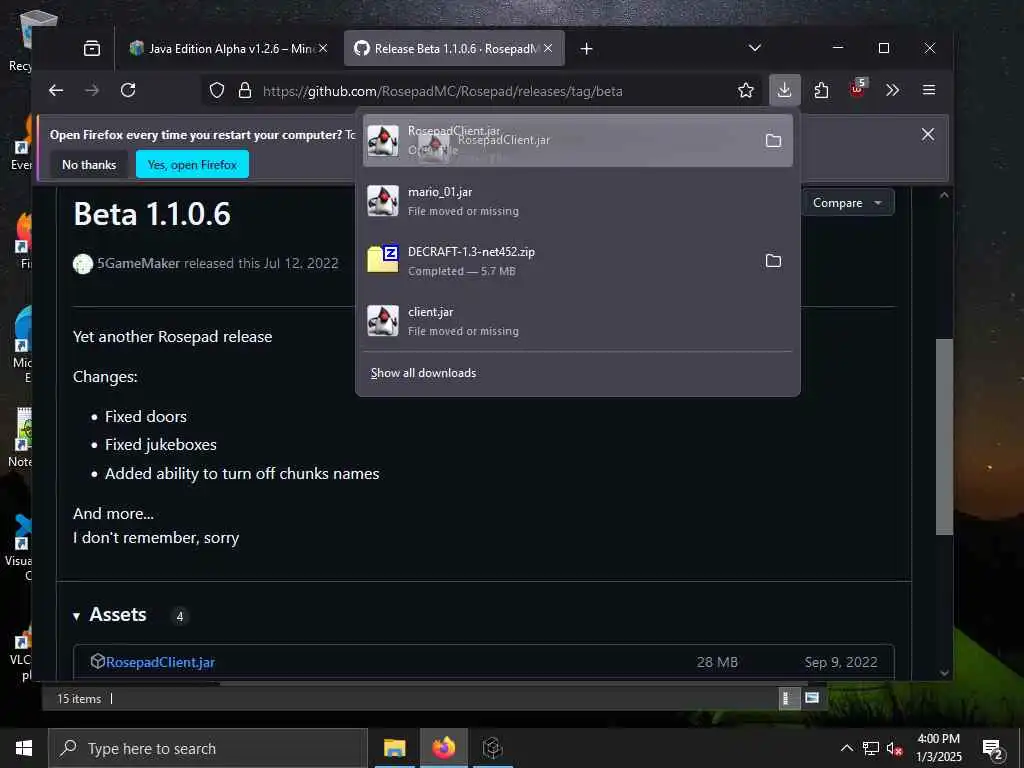Open Firefox View icon left of tabs
Screen dimensions: 1024x768
point(92,48)
